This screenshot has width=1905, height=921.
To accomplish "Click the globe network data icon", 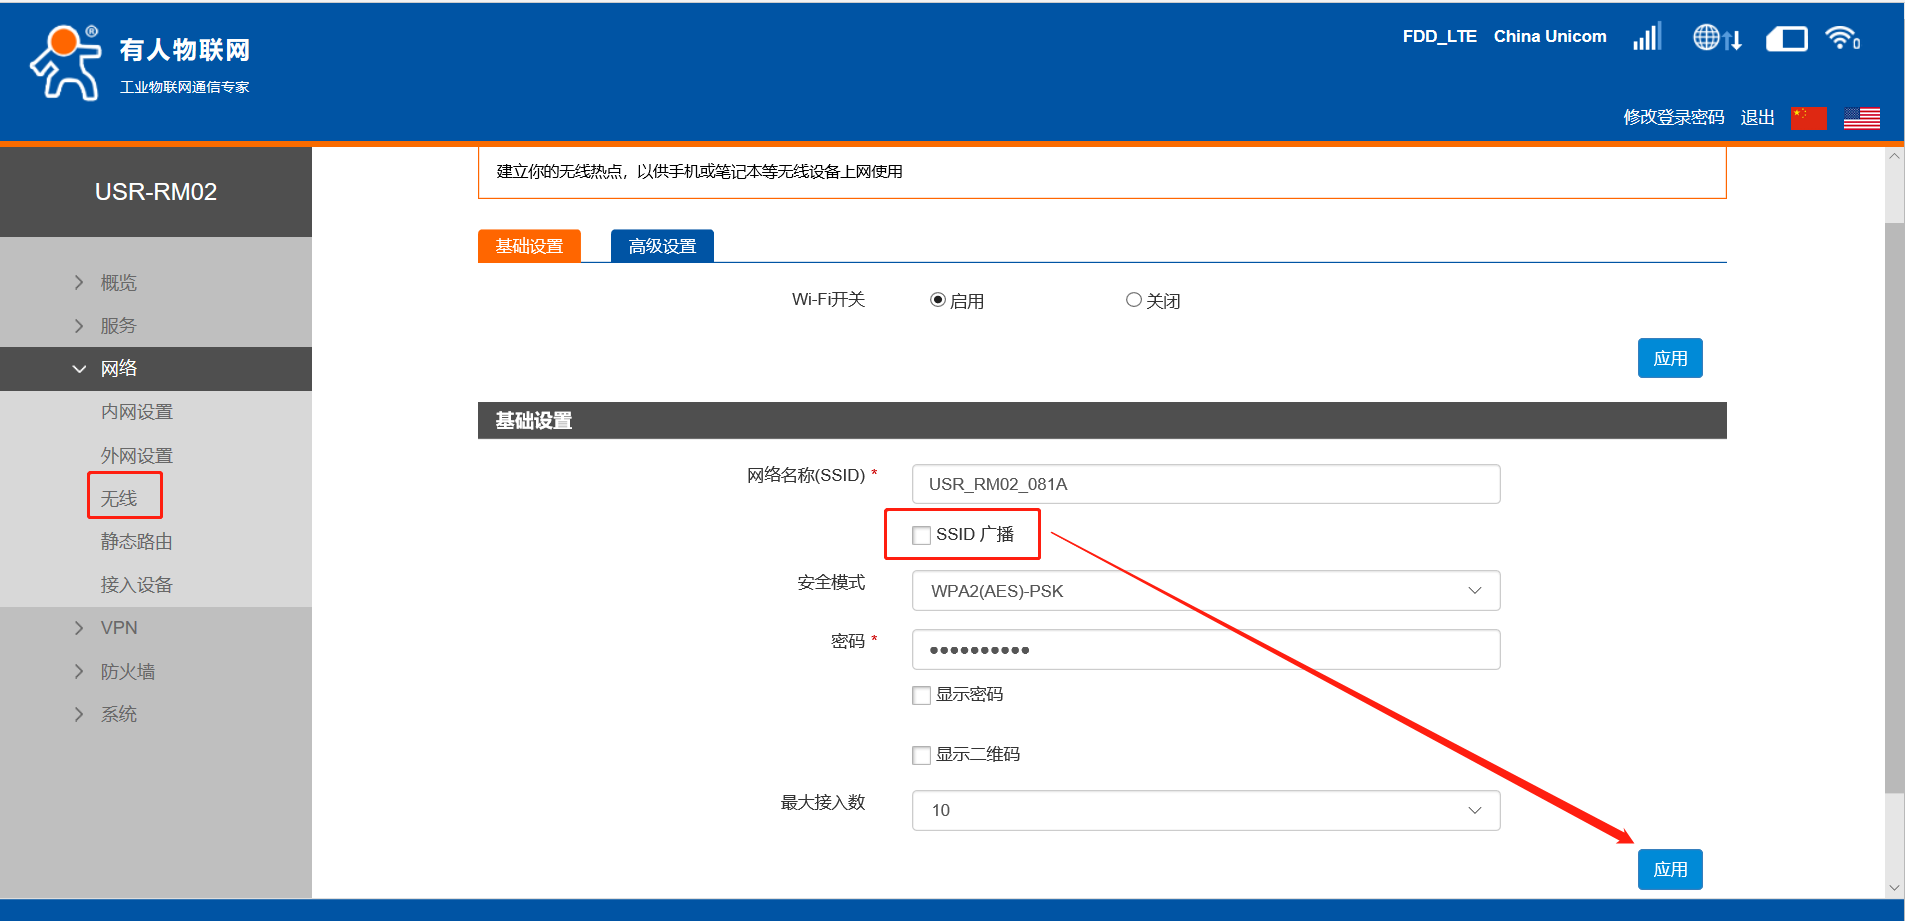I will 1716,38.
